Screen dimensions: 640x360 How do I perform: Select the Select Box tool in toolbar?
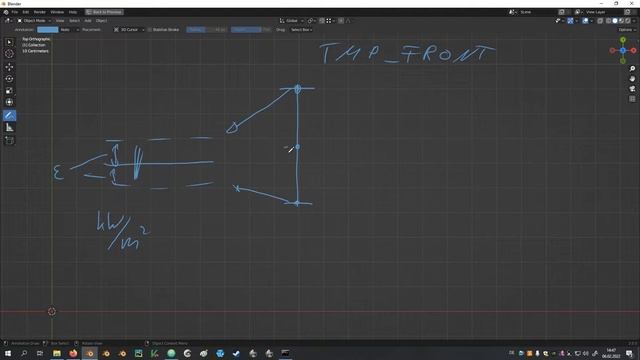point(9,42)
